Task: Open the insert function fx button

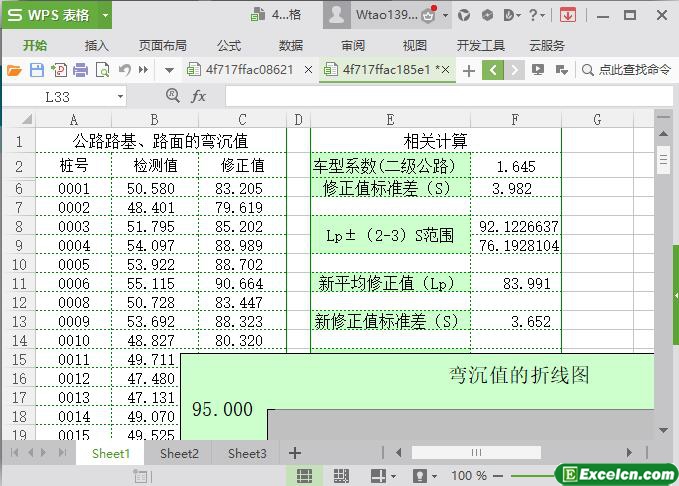Action: [x=198, y=96]
